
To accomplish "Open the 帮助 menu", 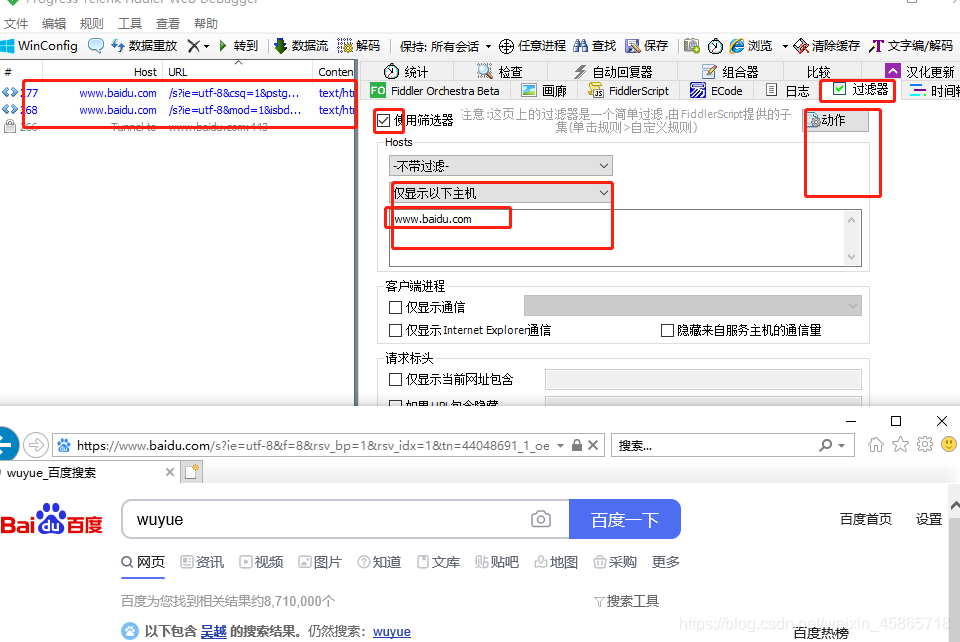I will tap(206, 23).
